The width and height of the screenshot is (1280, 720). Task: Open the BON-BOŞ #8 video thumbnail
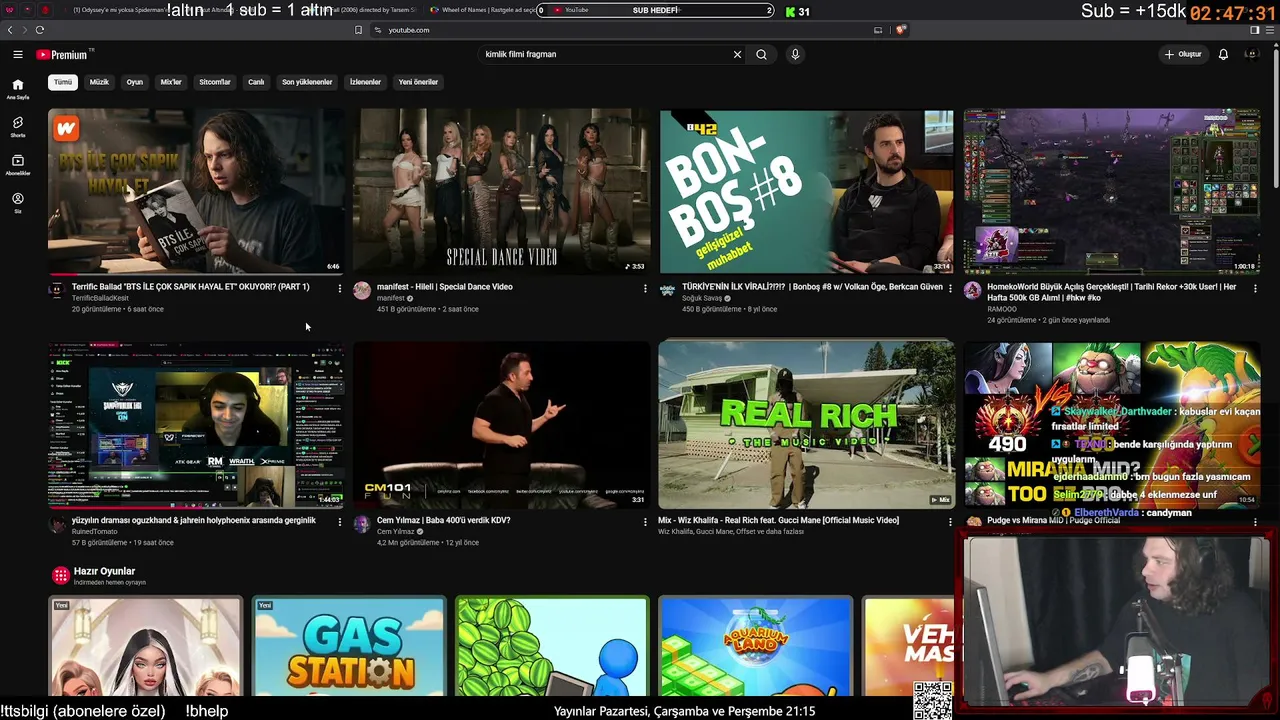[x=806, y=191]
